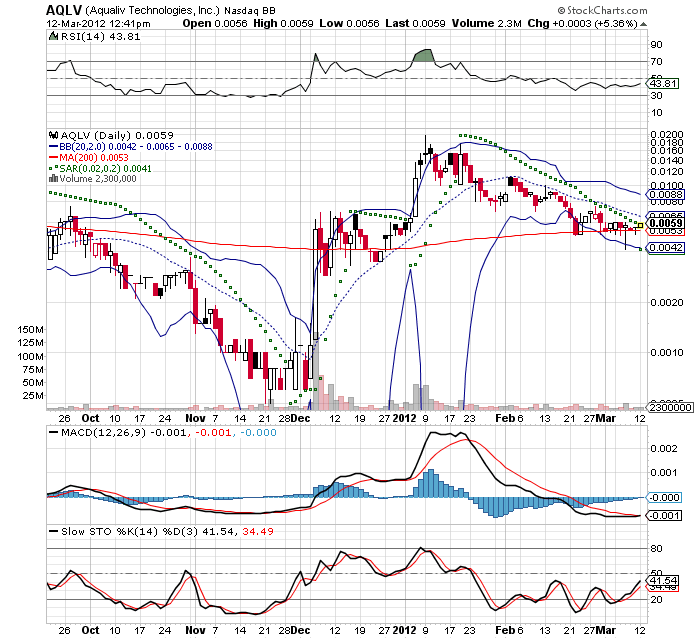The height and width of the screenshot is (639, 700).
Task: Click the red MA(200) legend line
Action: pos(51,157)
